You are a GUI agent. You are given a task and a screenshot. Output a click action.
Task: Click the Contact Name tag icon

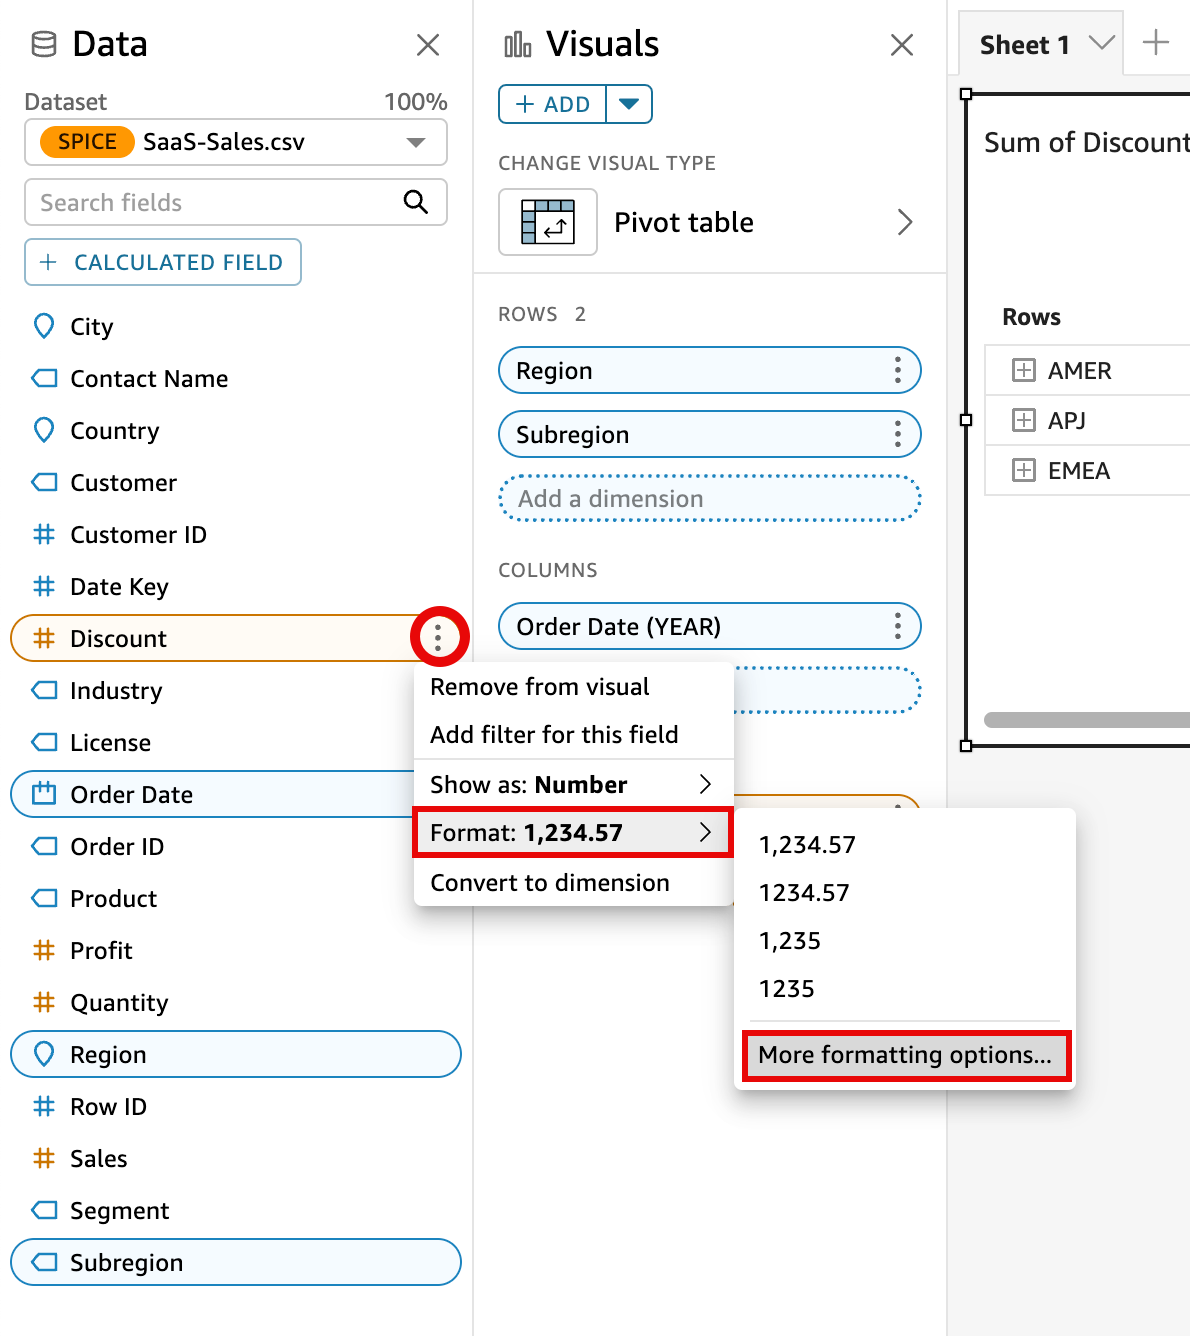[44, 378]
